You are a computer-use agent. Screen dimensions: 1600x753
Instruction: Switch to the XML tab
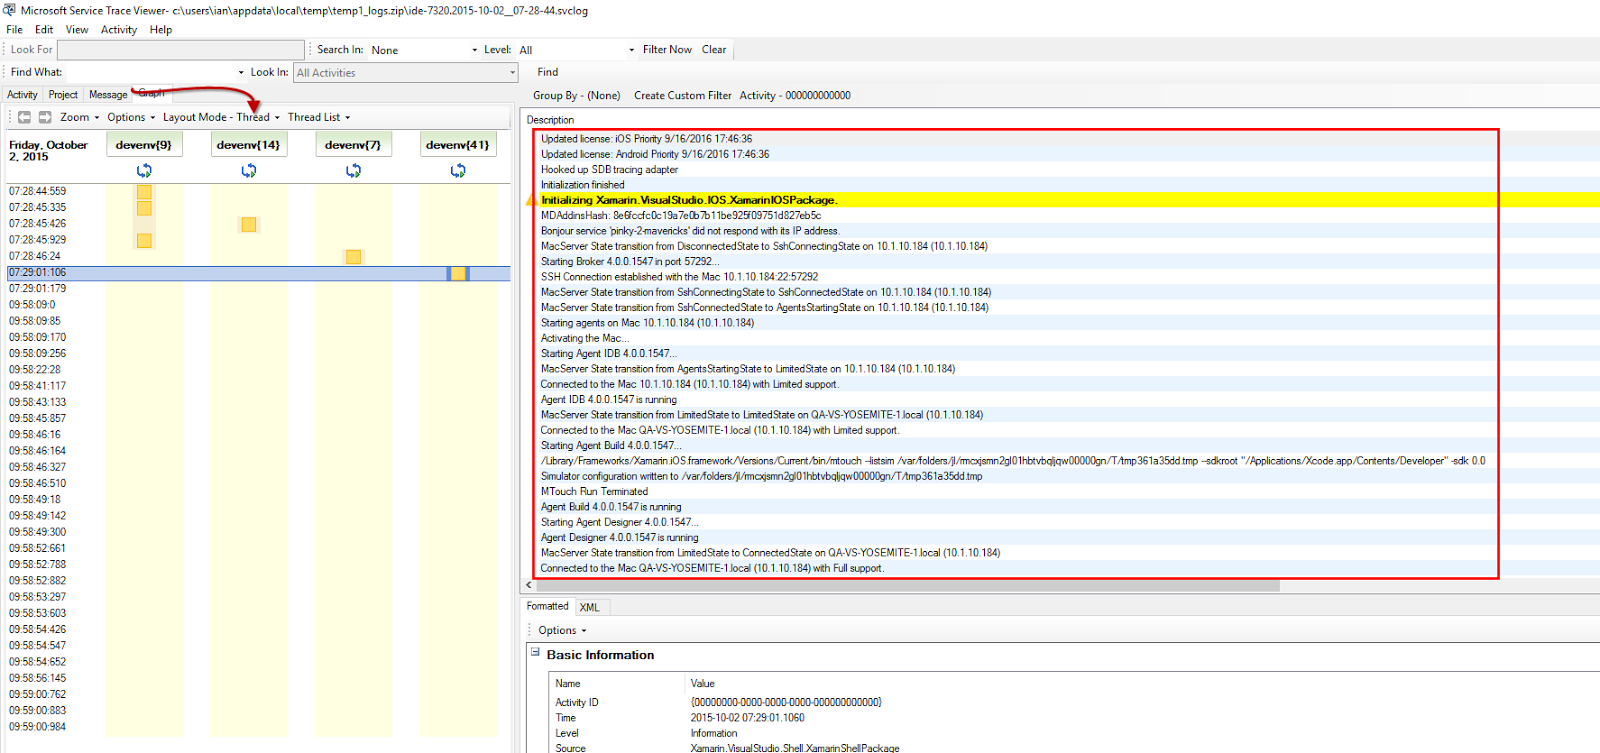click(590, 607)
